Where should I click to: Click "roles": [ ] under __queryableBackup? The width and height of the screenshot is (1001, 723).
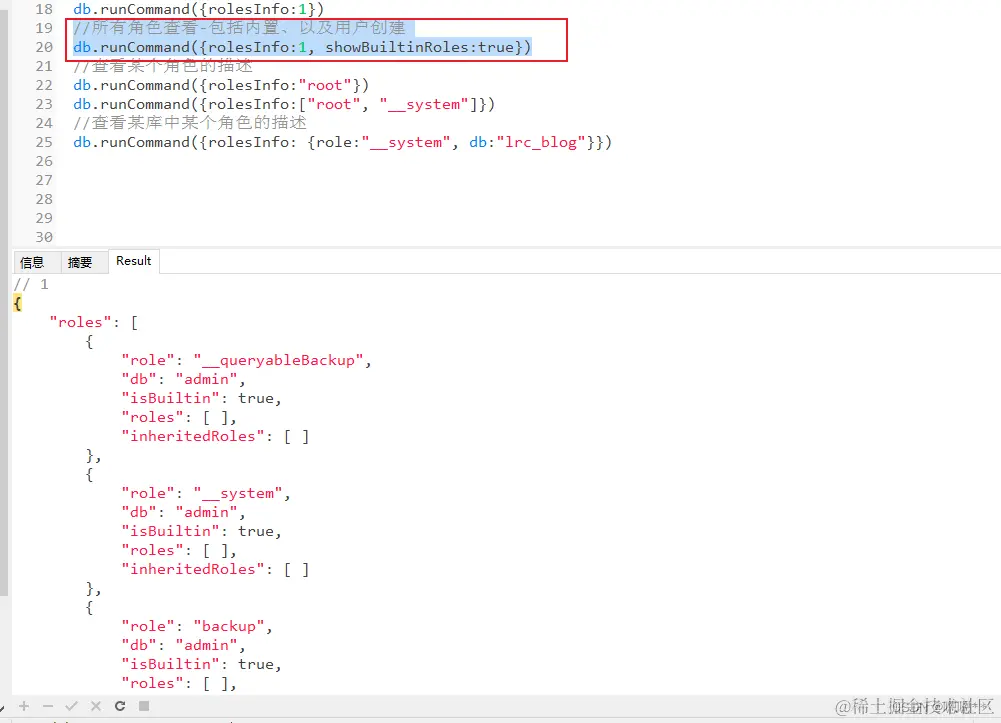175,417
